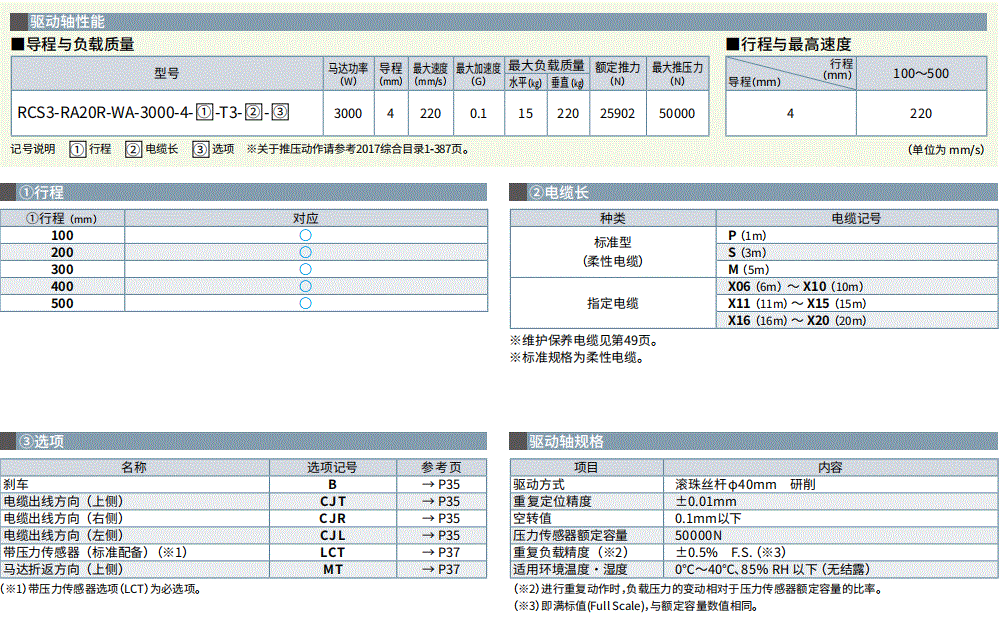Image resolution: width=1001 pixels, height=620 pixels.
Task: Select the option code 'CJT'
Action: tap(333, 502)
